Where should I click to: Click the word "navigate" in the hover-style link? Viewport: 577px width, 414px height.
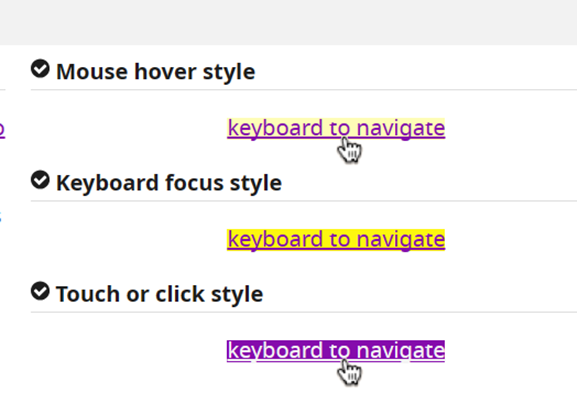pos(401,128)
